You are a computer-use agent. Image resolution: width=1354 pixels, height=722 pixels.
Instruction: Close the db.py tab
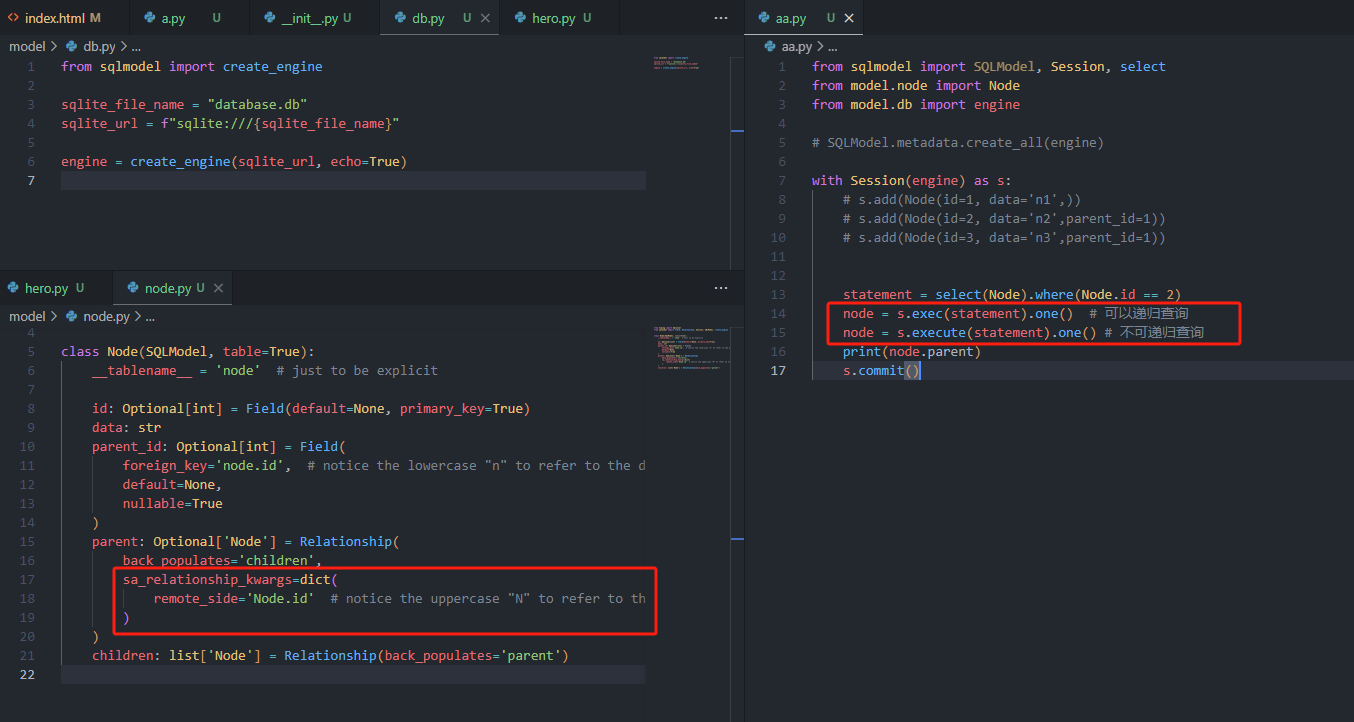[486, 18]
